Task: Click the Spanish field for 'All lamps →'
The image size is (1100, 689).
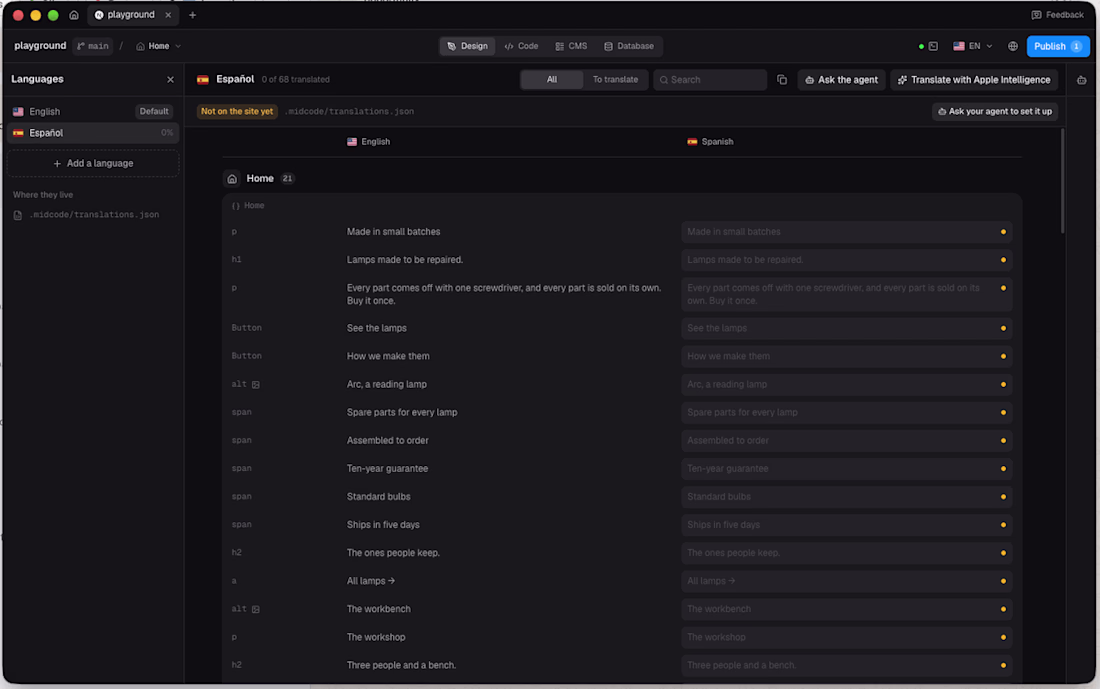Action: 847,581
